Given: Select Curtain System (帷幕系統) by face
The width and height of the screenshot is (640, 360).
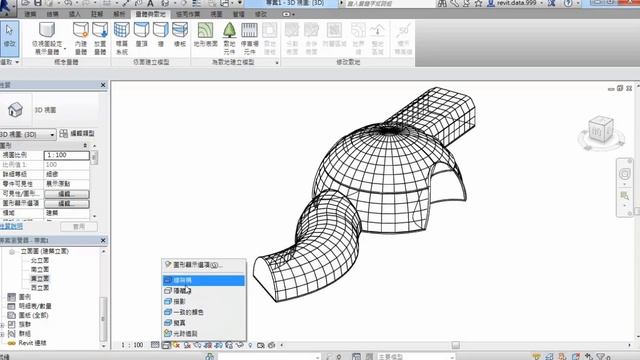Looking at the screenshot, I should (x=122, y=38).
